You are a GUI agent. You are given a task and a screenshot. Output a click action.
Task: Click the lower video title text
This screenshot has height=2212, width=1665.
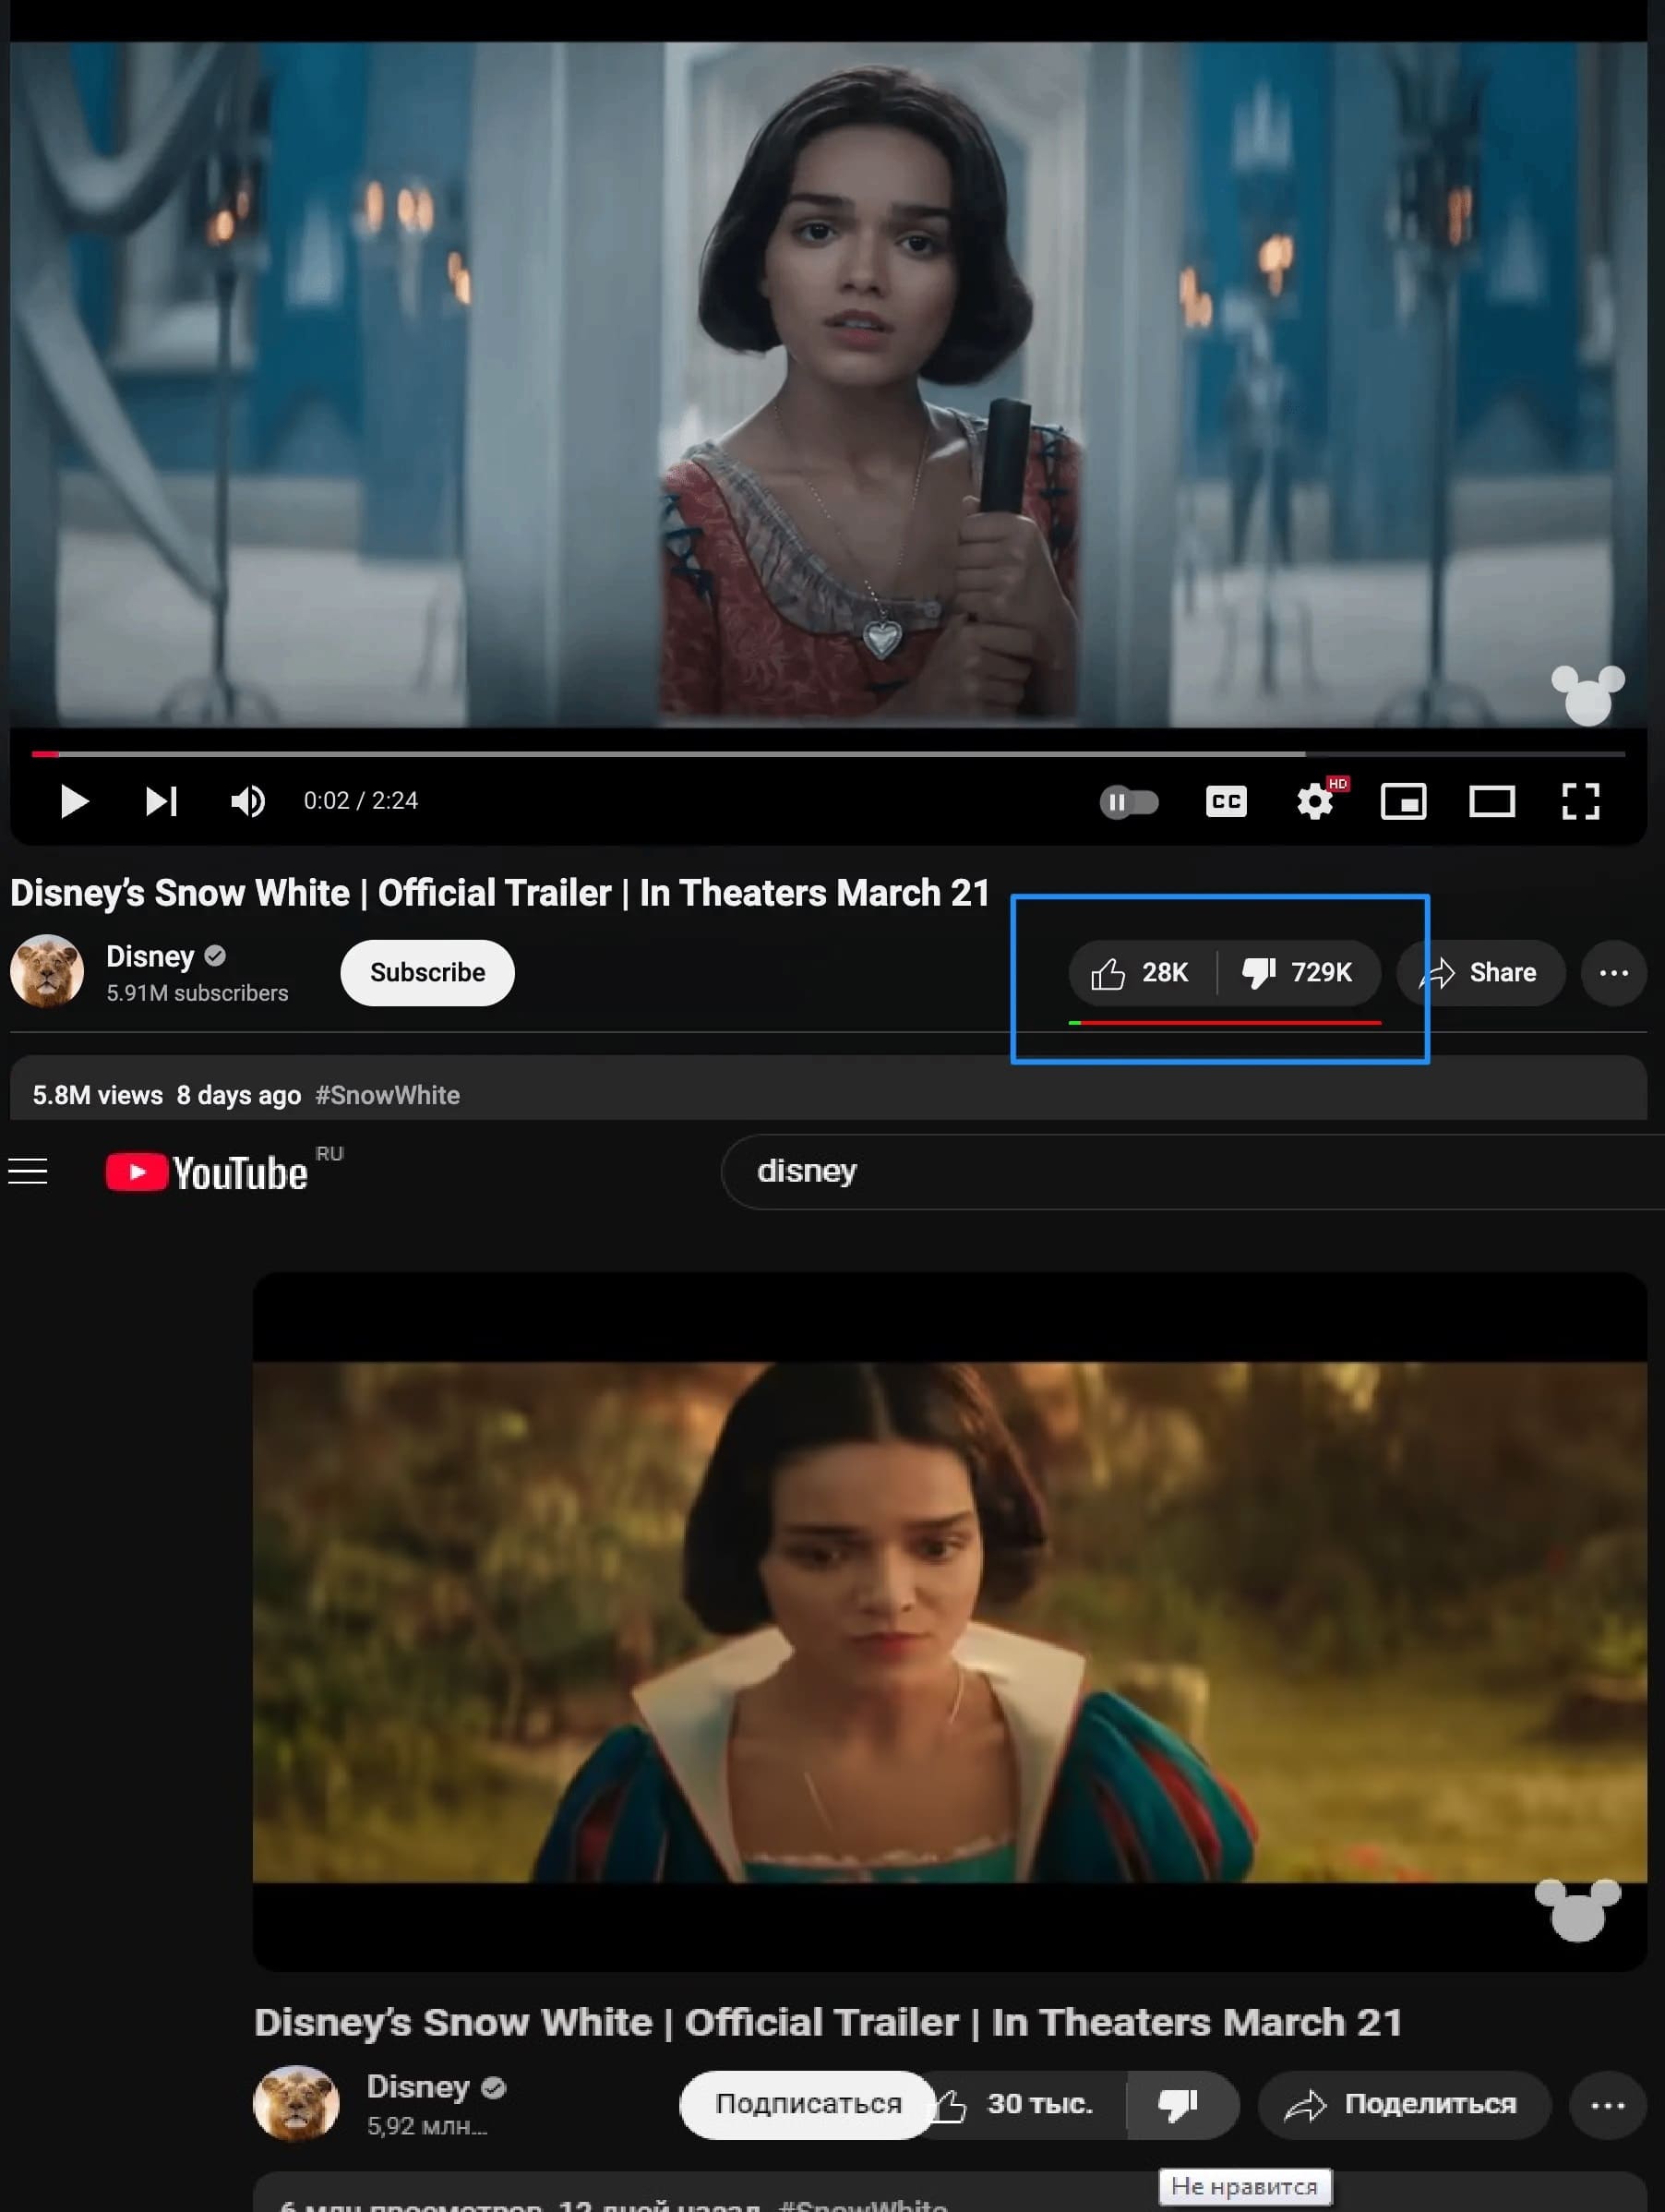point(828,2022)
